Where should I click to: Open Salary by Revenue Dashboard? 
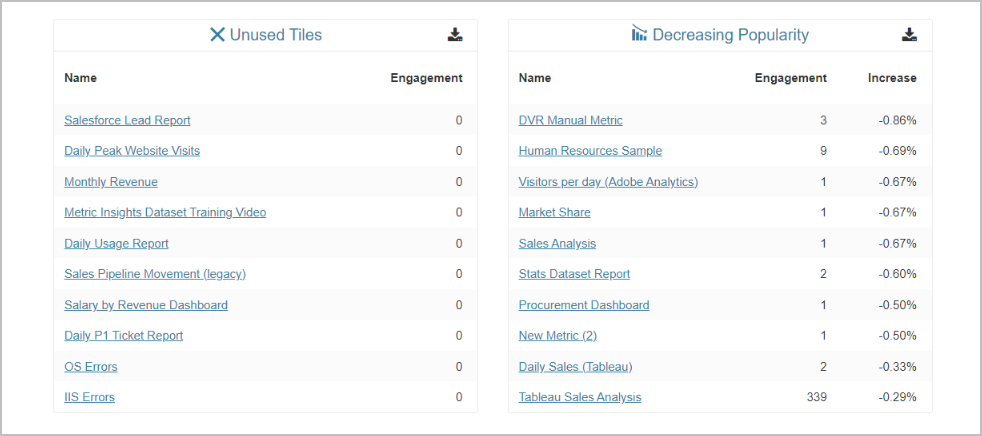click(x=146, y=305)
